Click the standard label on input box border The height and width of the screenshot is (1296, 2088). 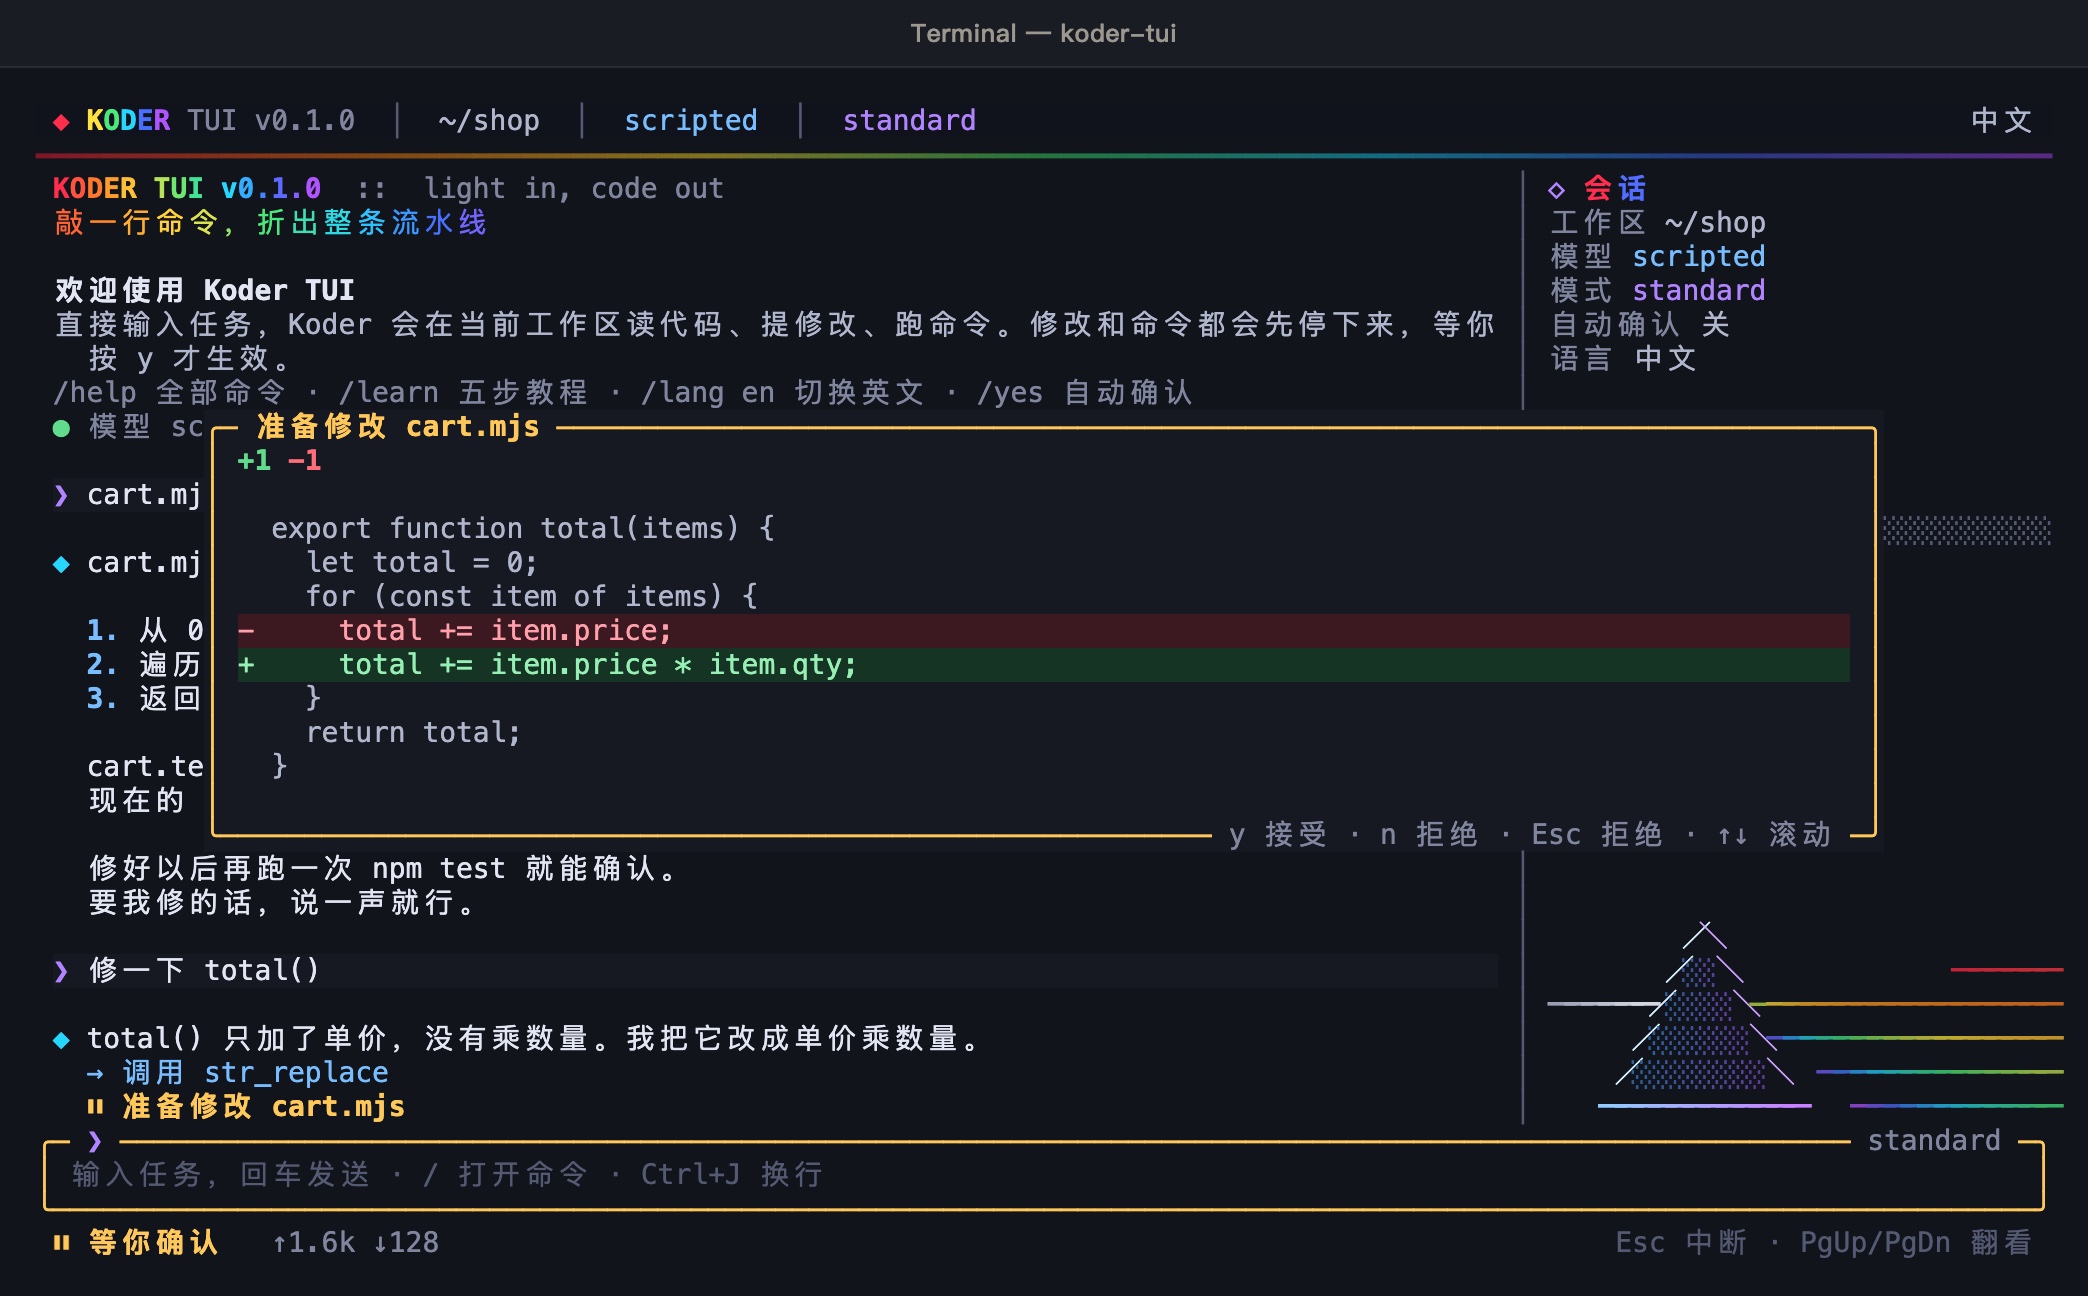click(x=1934, y=1140)
